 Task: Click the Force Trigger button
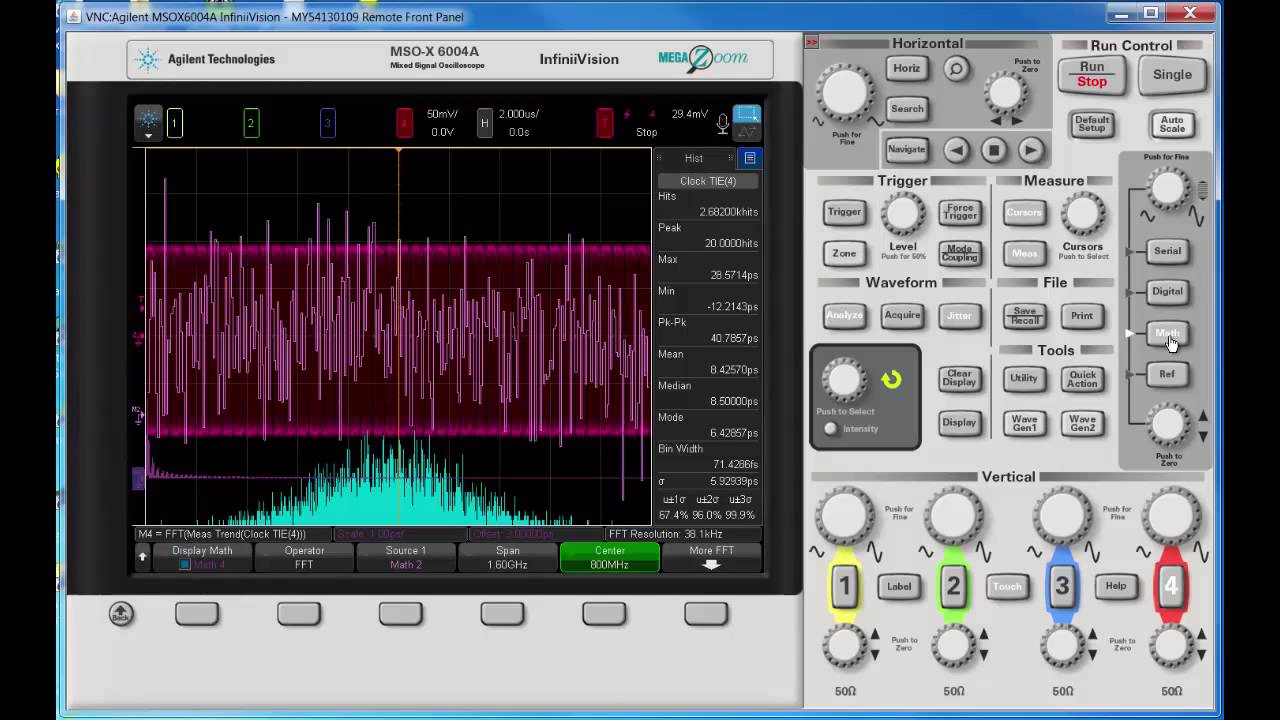960,212
